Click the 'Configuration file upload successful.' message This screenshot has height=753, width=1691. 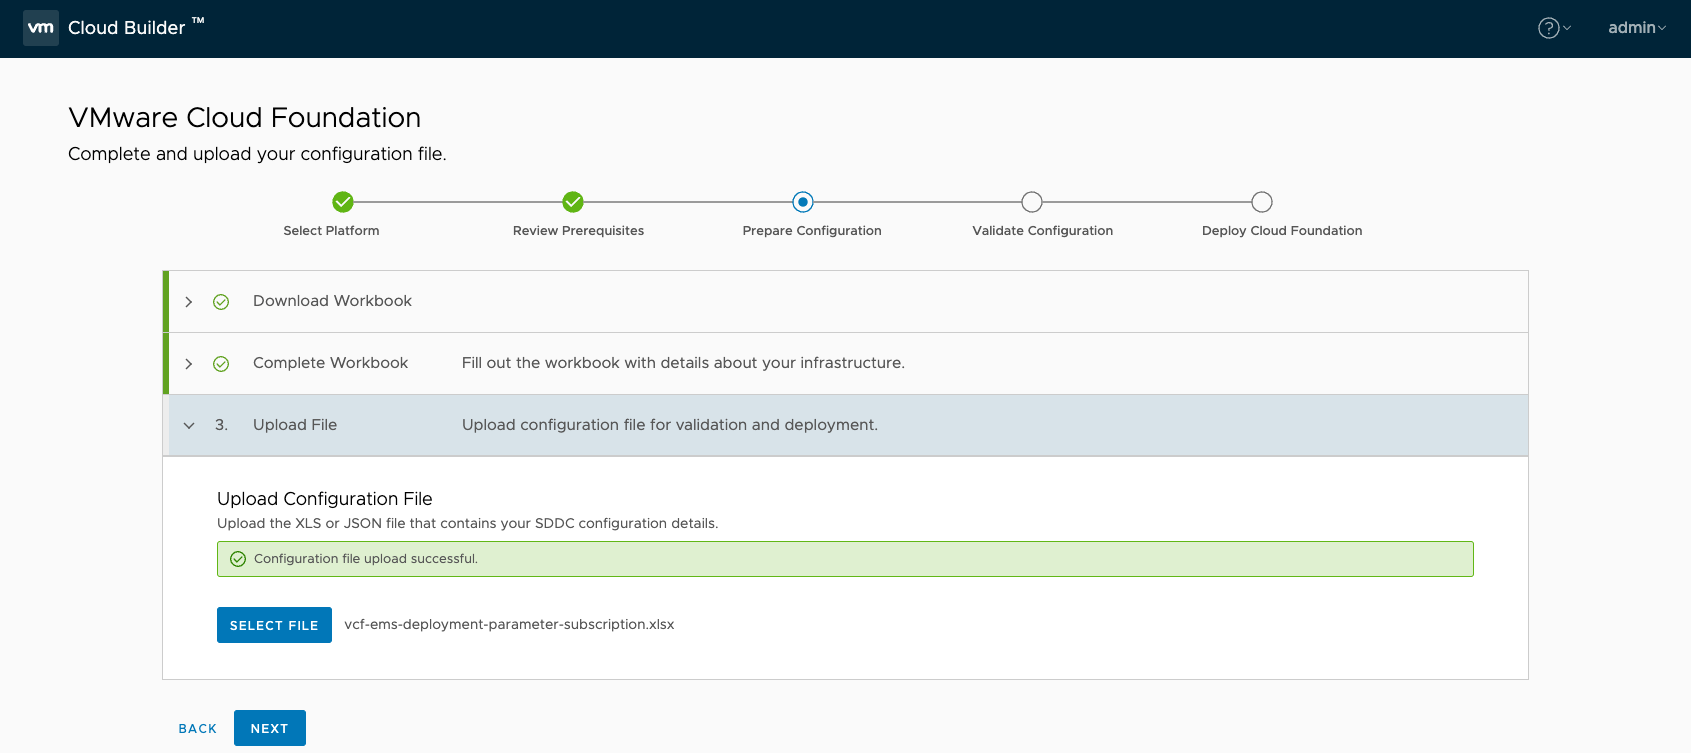click(366, 559)
